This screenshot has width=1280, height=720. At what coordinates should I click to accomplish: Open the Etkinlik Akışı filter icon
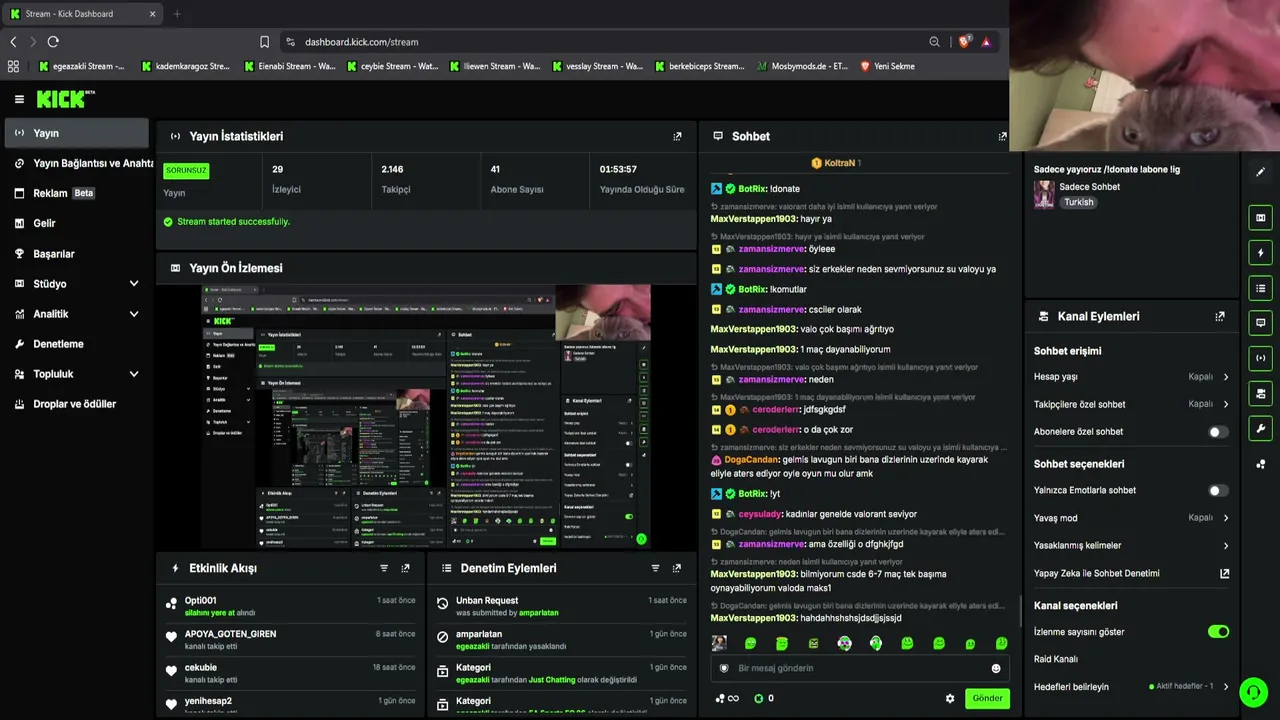[x=384, y=568]
